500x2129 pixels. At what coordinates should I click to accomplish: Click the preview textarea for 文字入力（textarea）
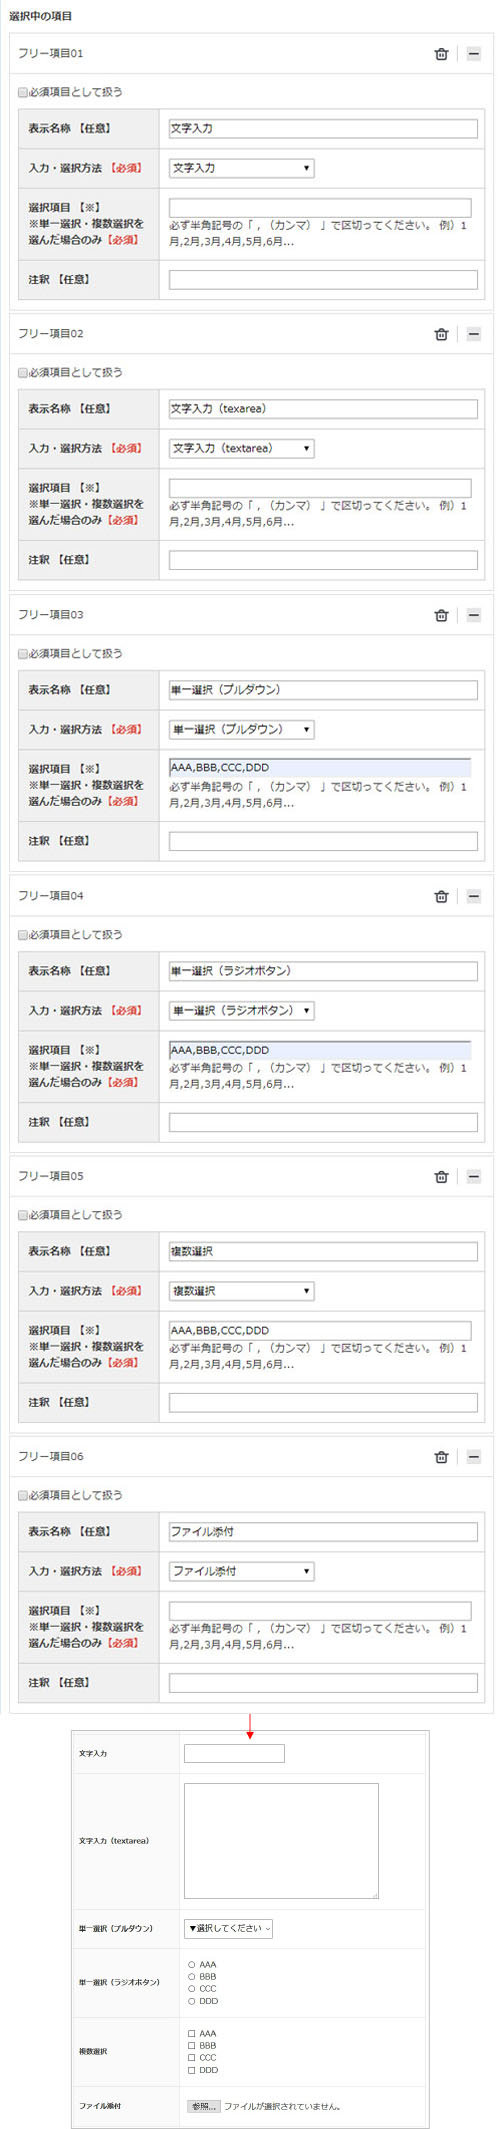point(281,1840)
